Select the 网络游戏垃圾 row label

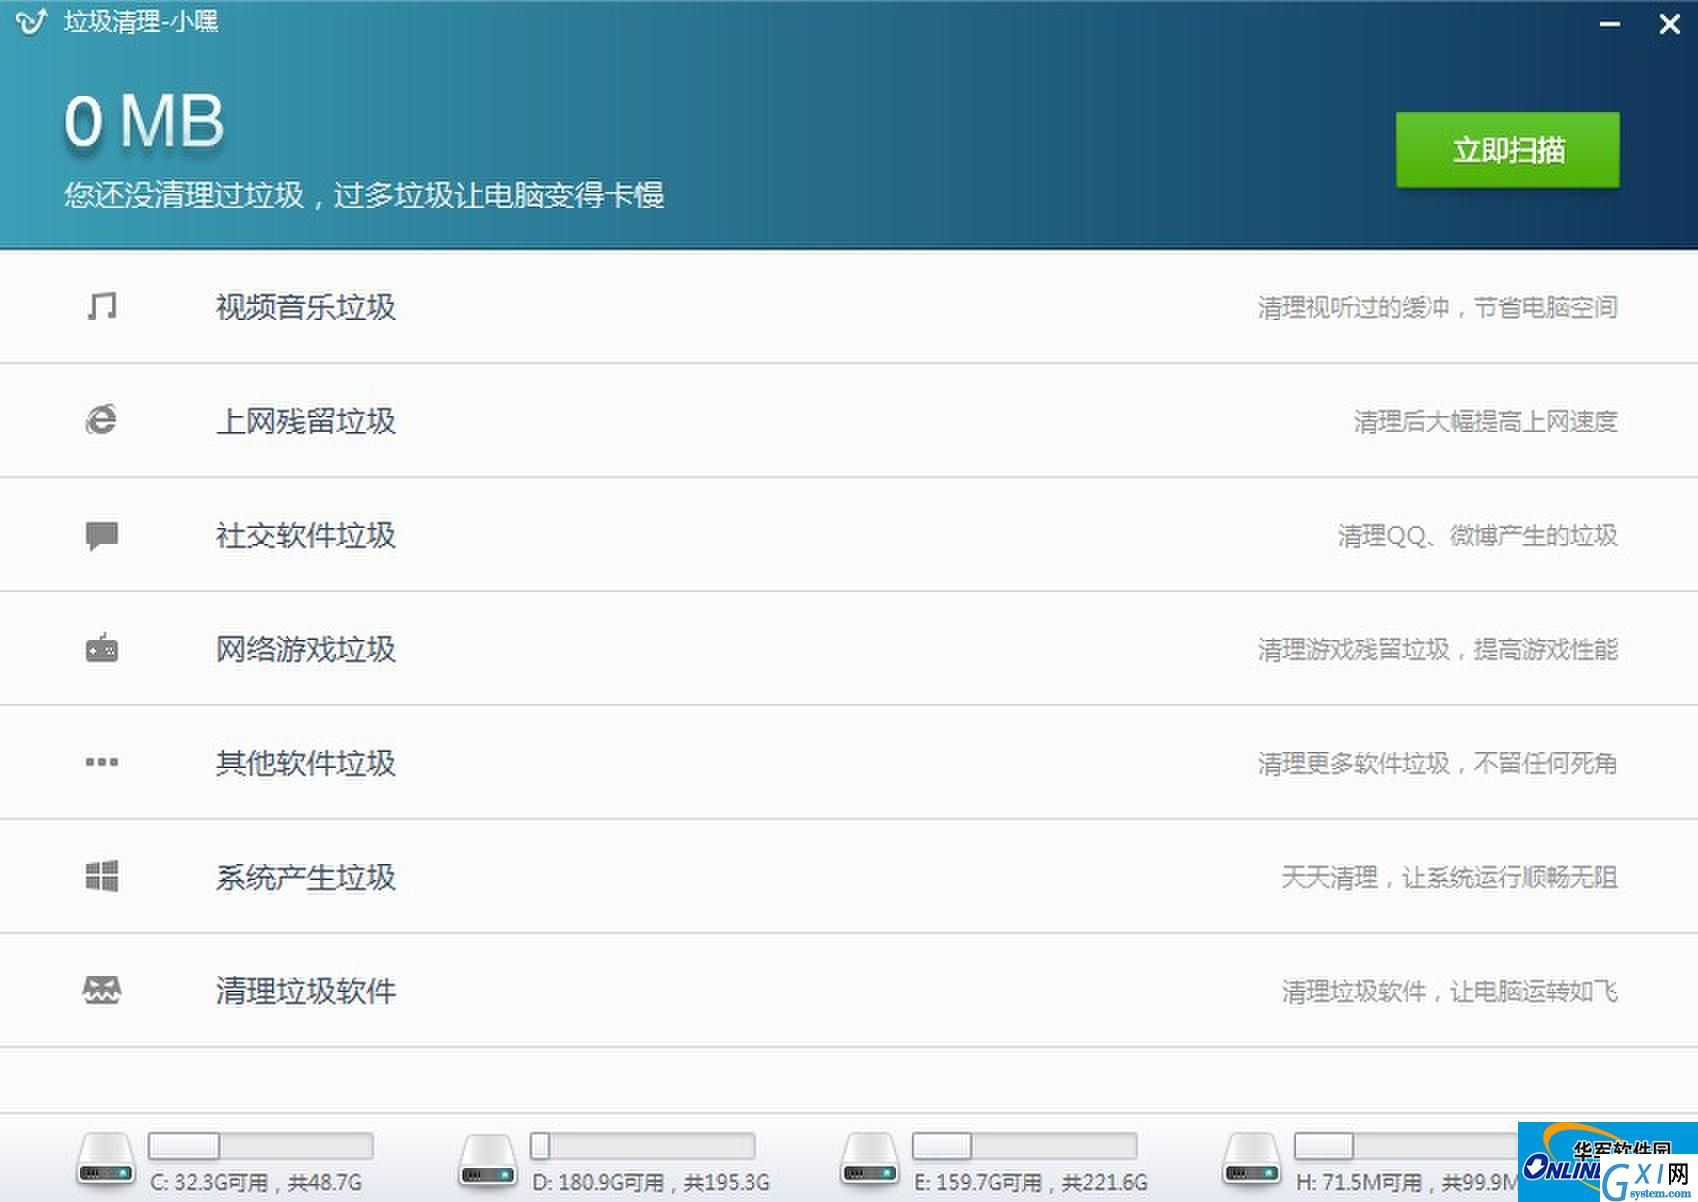pyautogui.click(x=306, y=649)
